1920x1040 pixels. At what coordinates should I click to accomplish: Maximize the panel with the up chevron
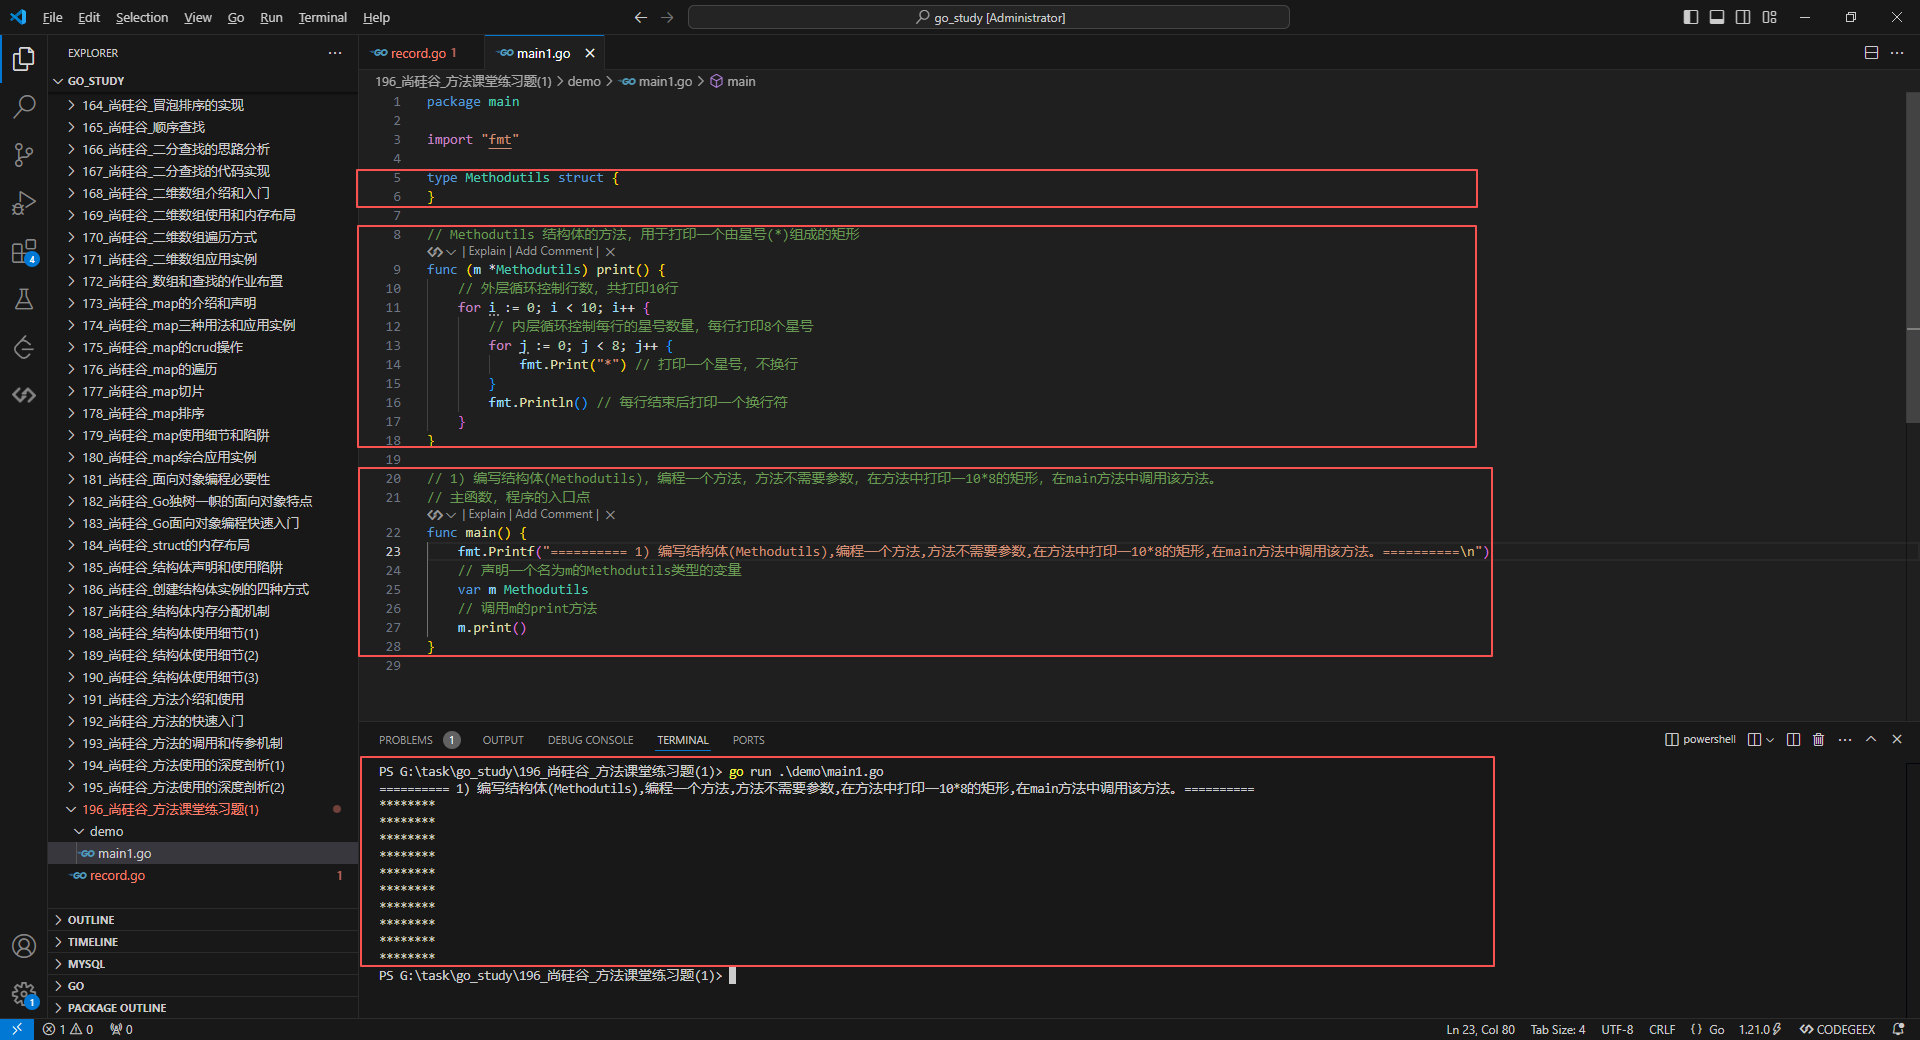[x=1871, y=740]
